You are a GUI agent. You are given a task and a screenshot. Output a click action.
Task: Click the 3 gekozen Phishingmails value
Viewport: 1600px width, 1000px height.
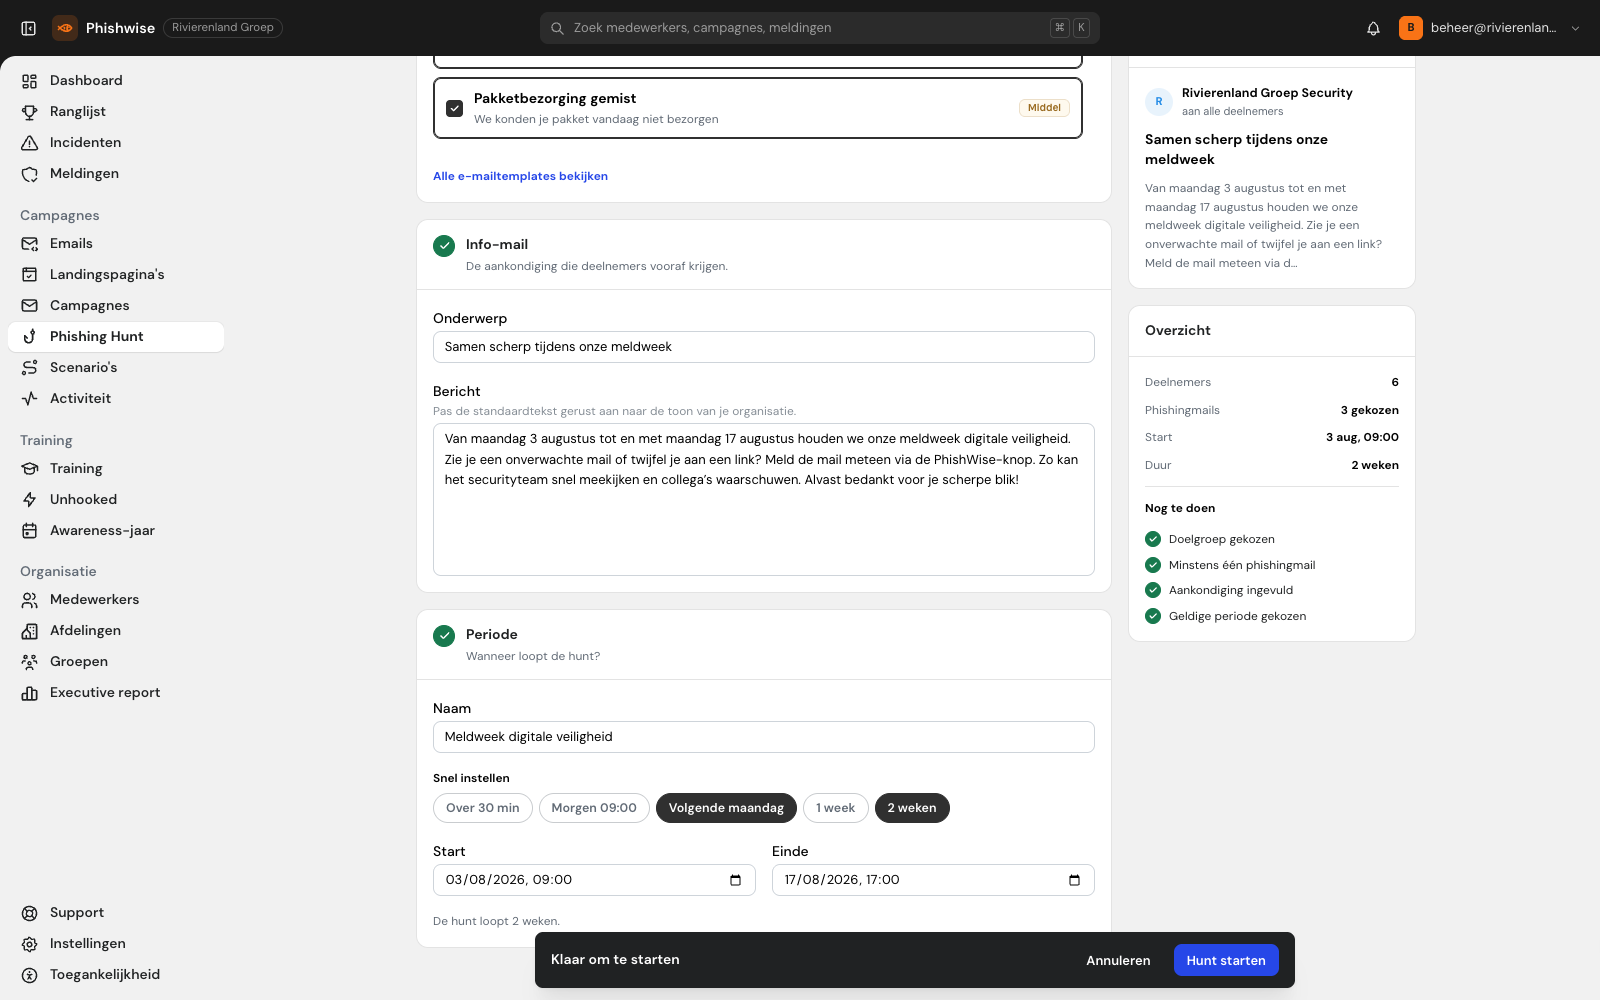pyautogui.click(x=1369, y=410)
